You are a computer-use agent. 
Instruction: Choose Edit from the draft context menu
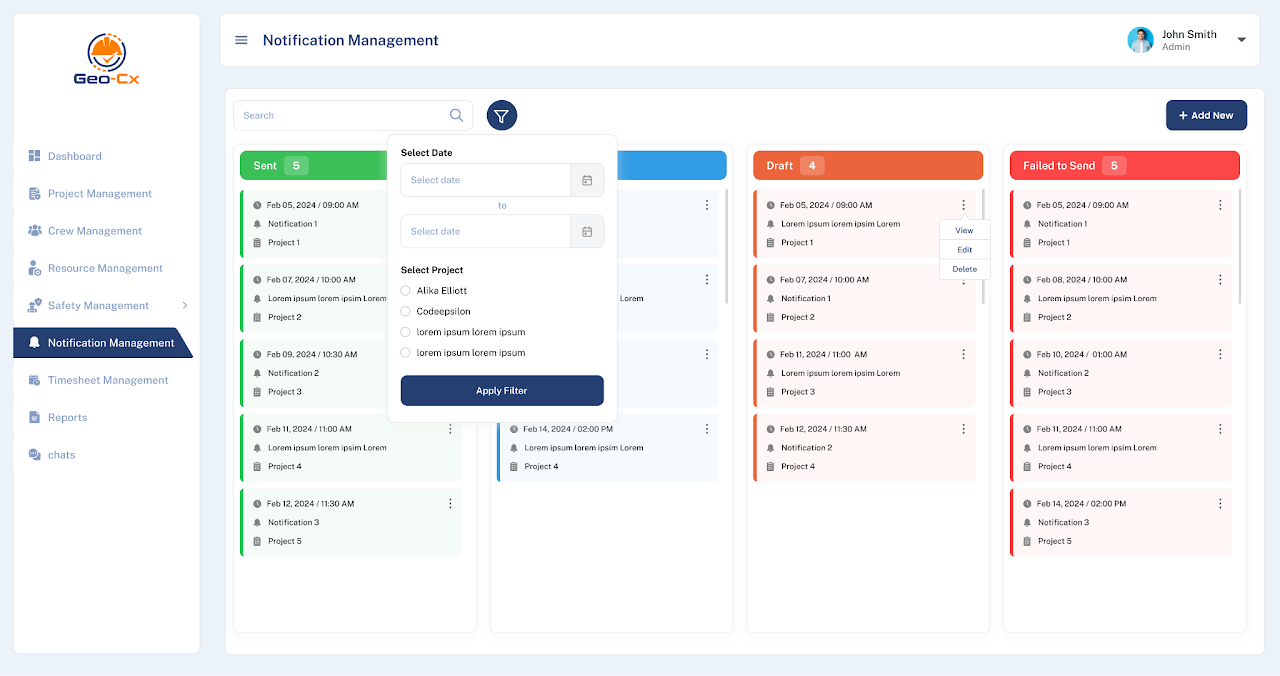coord(964,250)
